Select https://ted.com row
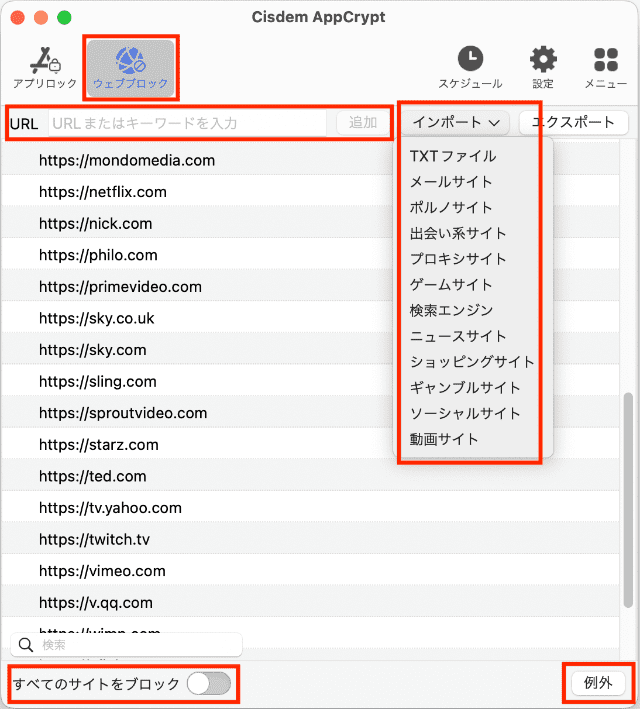 (x=310, y=476)
